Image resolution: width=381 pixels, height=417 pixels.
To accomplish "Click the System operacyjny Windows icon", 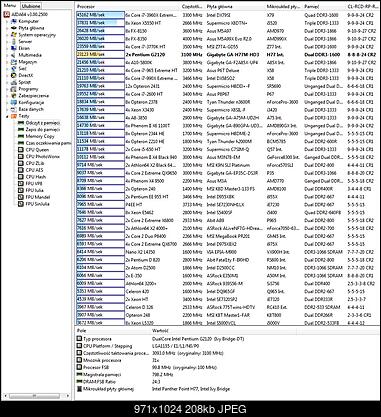I will point(14,35).
